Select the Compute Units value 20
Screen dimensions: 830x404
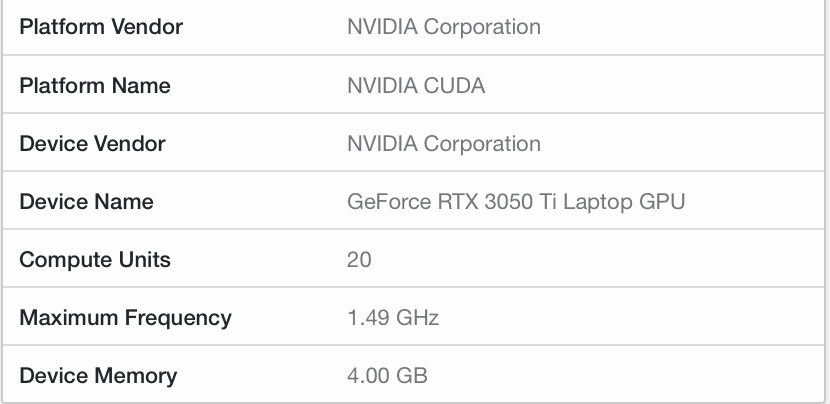359,260
